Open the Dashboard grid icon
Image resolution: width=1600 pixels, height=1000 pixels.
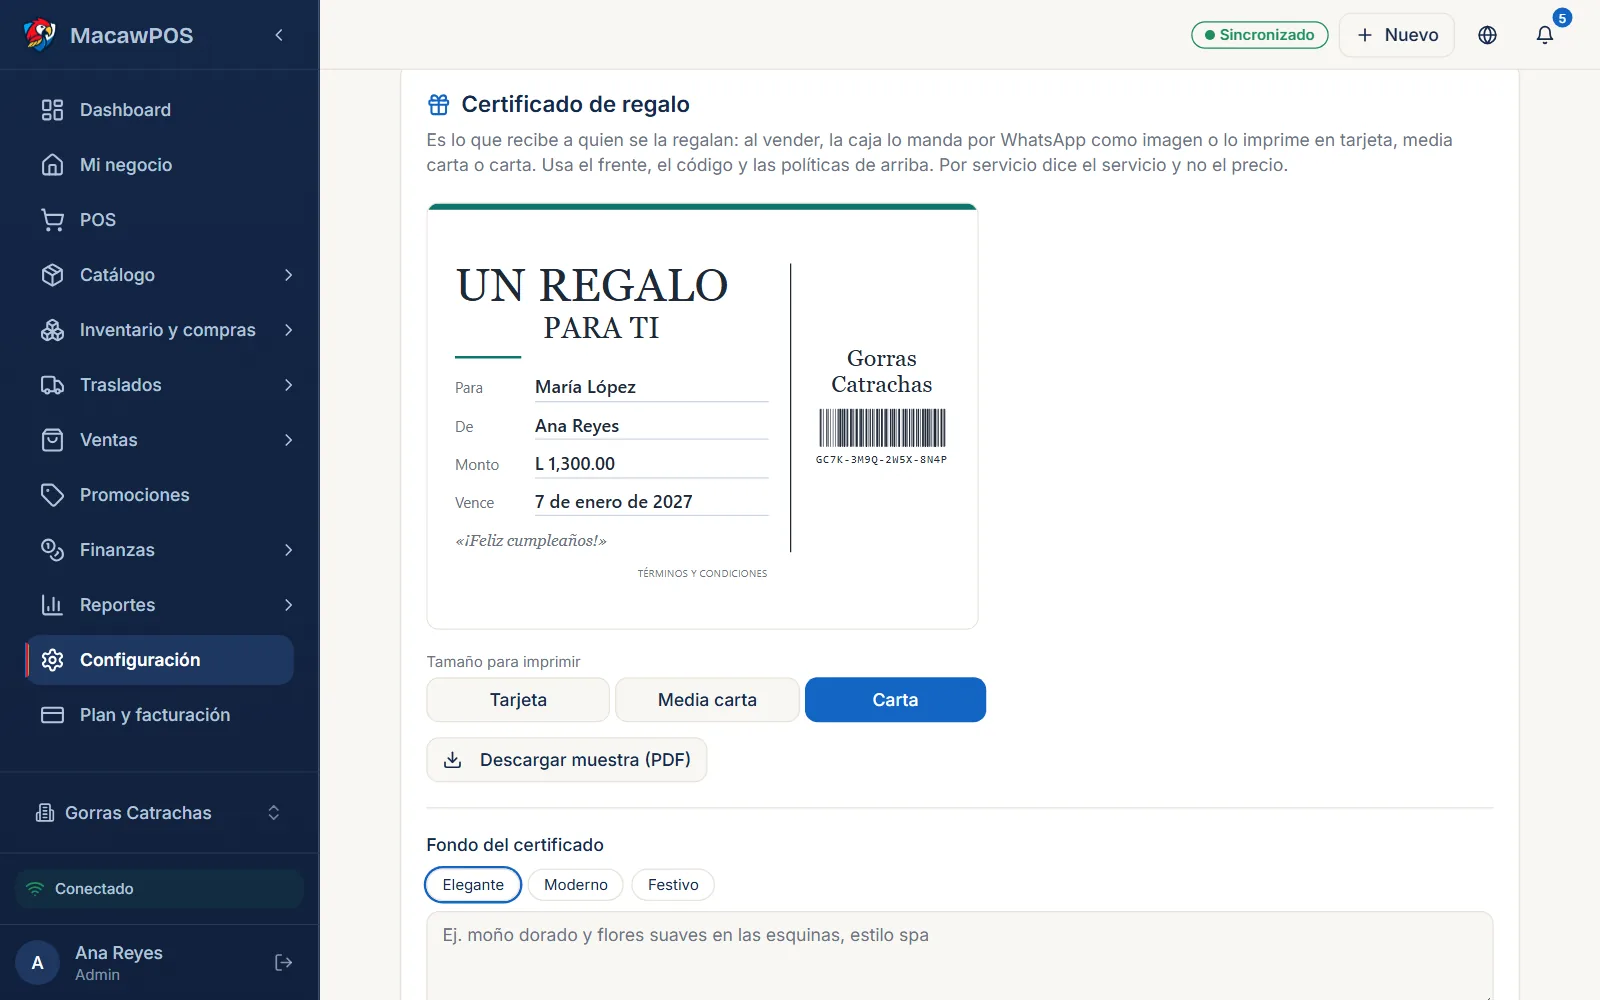(x=52, y=110)
